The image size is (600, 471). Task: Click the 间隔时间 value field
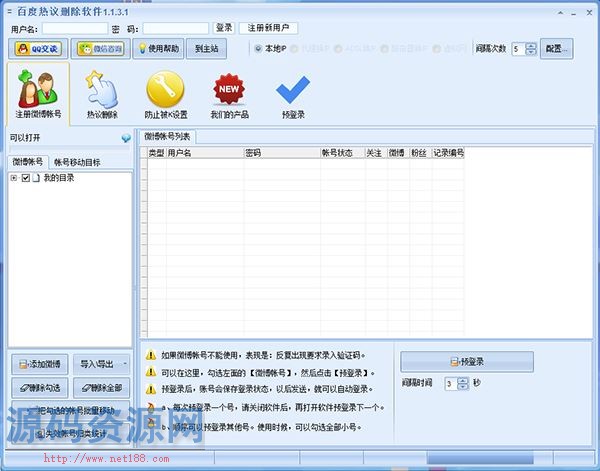tap(451, 384)
